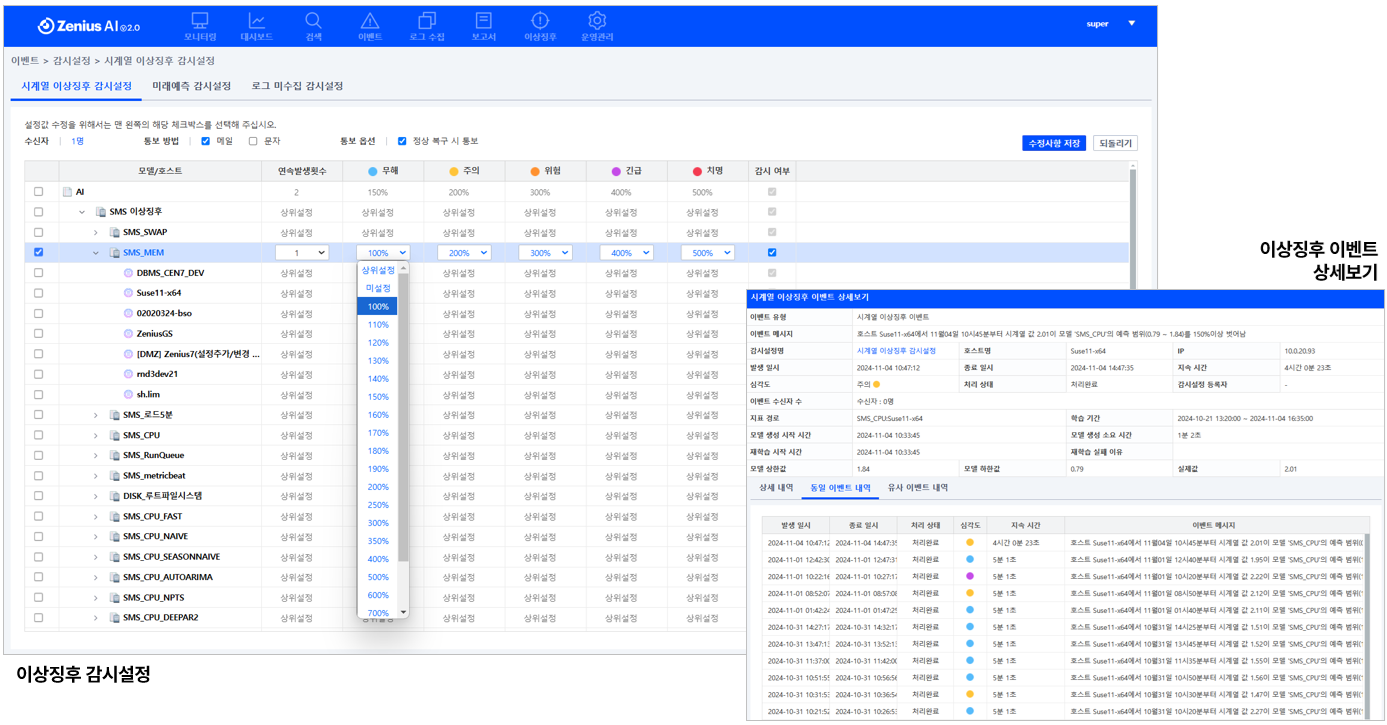Viewport: 1387px width, 725px height.
Task: Switch to 로그 미수집 감시설정 tab
Action: 297,86
